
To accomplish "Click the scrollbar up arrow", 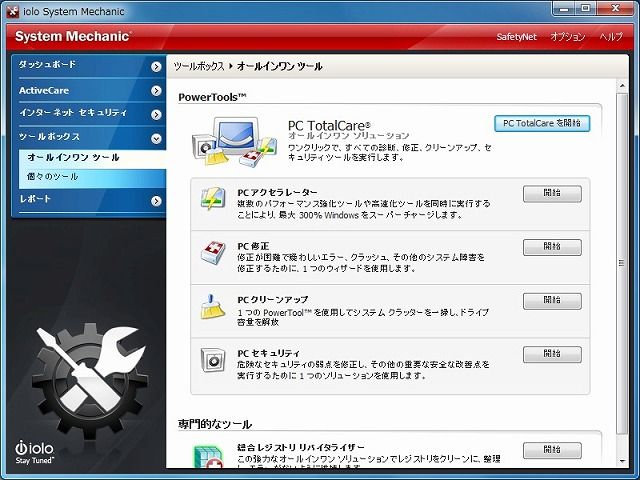I will (622, 86).
